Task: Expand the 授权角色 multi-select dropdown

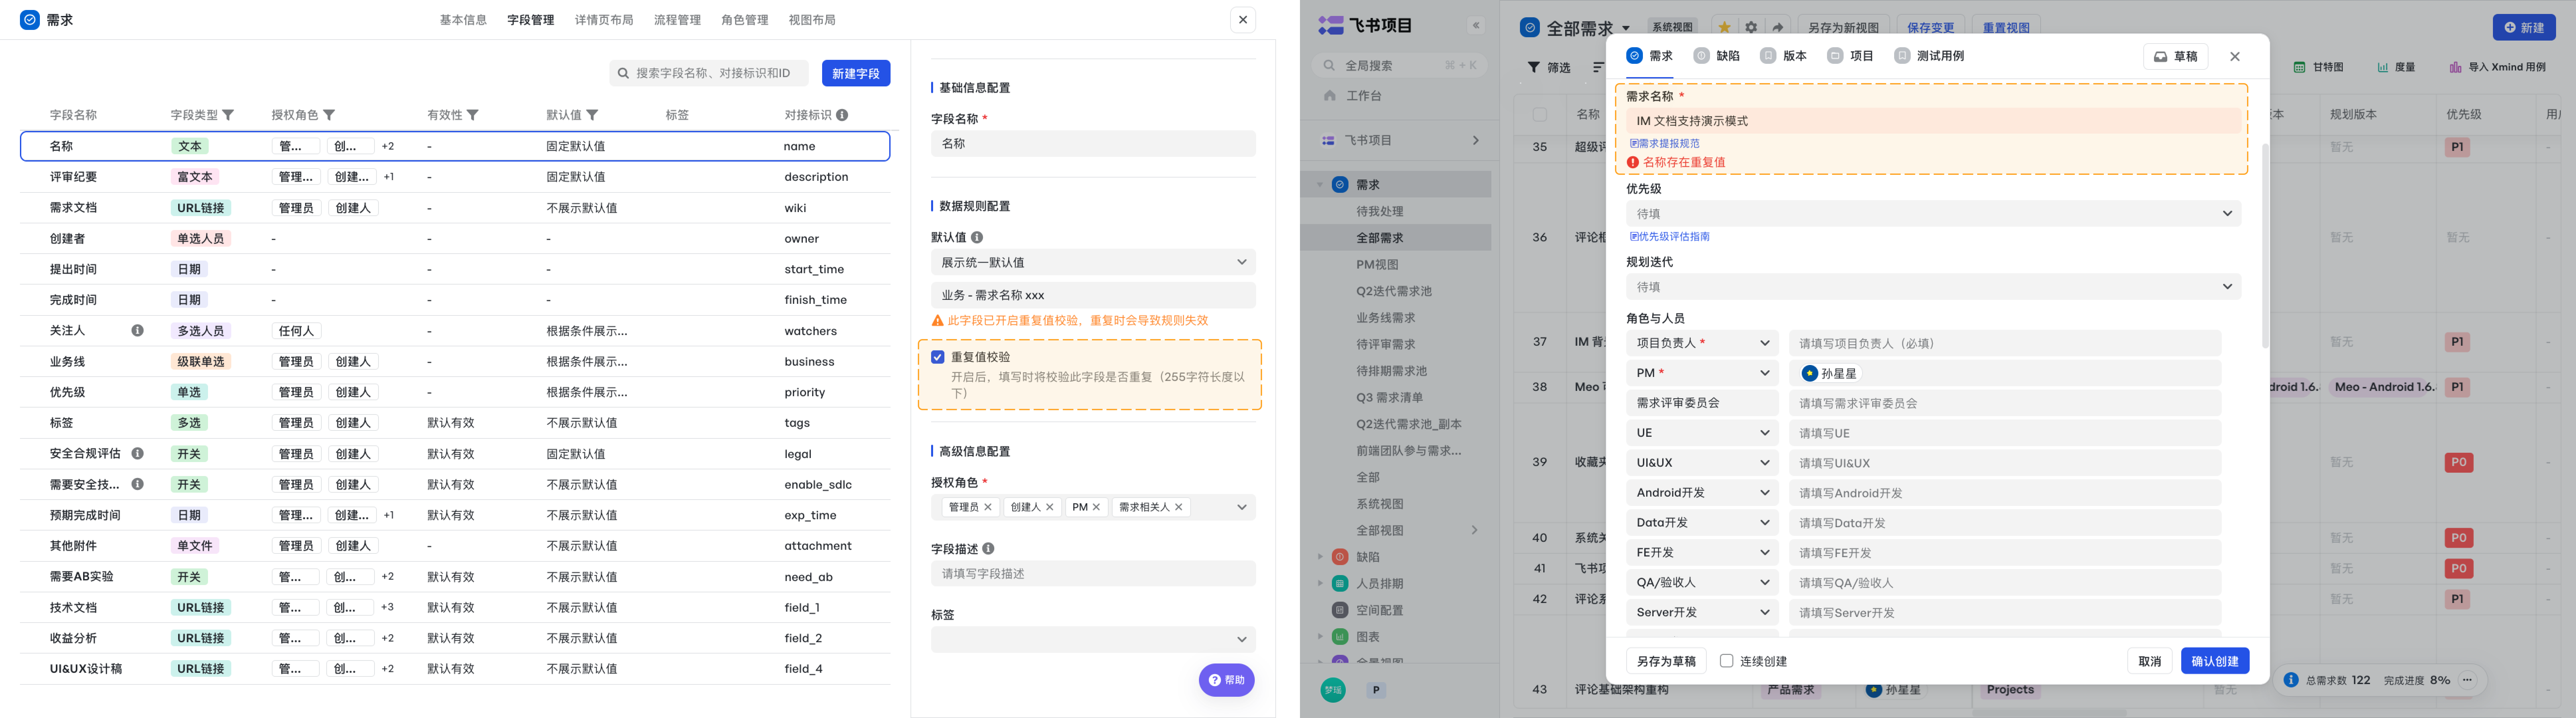Action: pos(1242,507)
